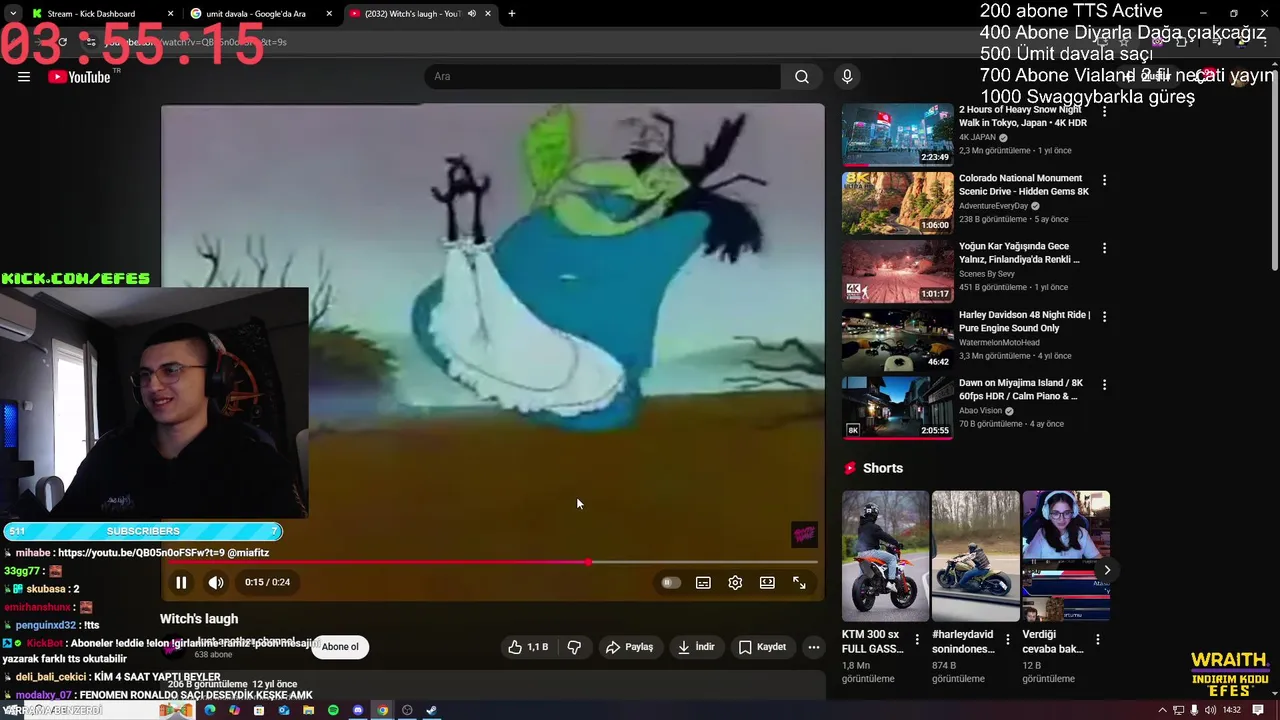Viewport: 1280px width, 720px height.
Task: Click the Paylaş share button
Action: pos(629,647)
